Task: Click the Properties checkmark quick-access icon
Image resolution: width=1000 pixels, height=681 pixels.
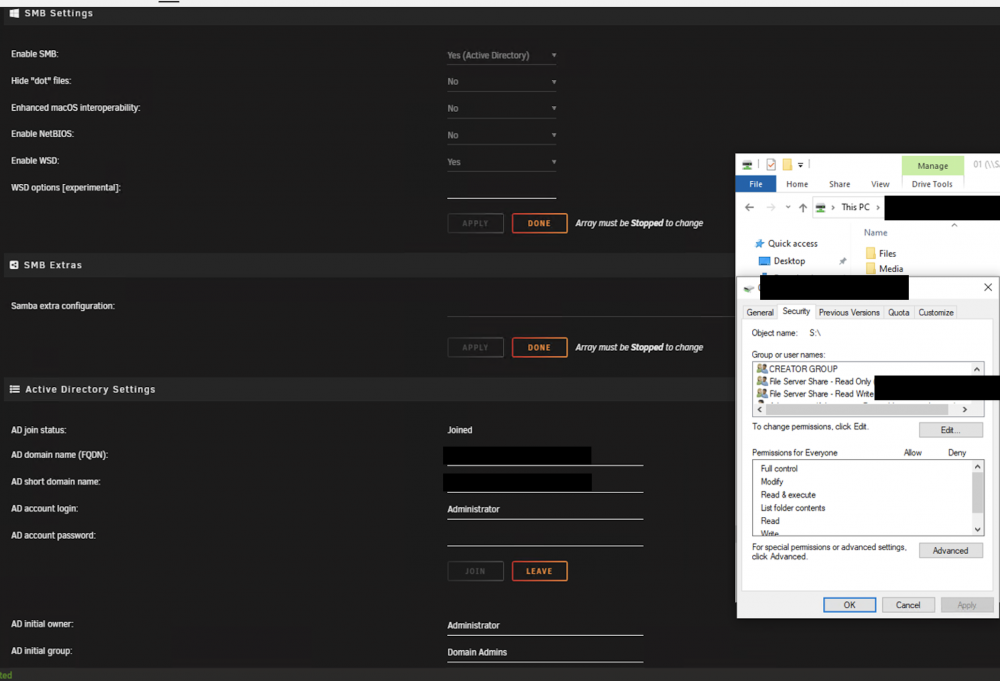Action: click(771, 165)
